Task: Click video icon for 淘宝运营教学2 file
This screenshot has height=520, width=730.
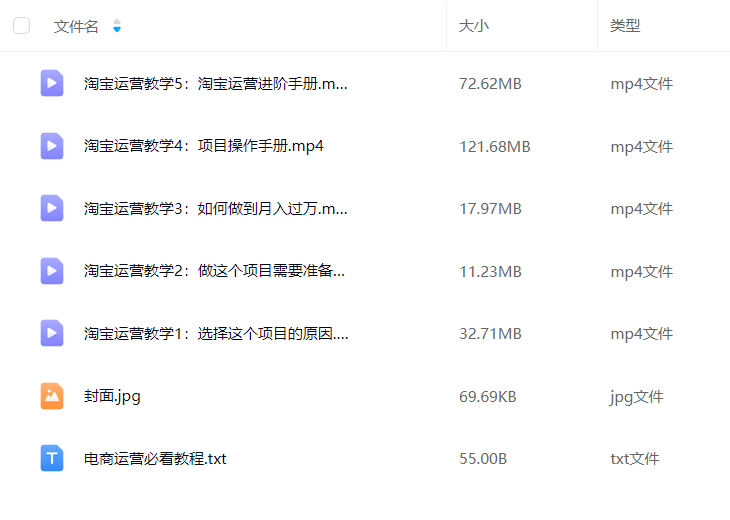Action: point(52,271)
